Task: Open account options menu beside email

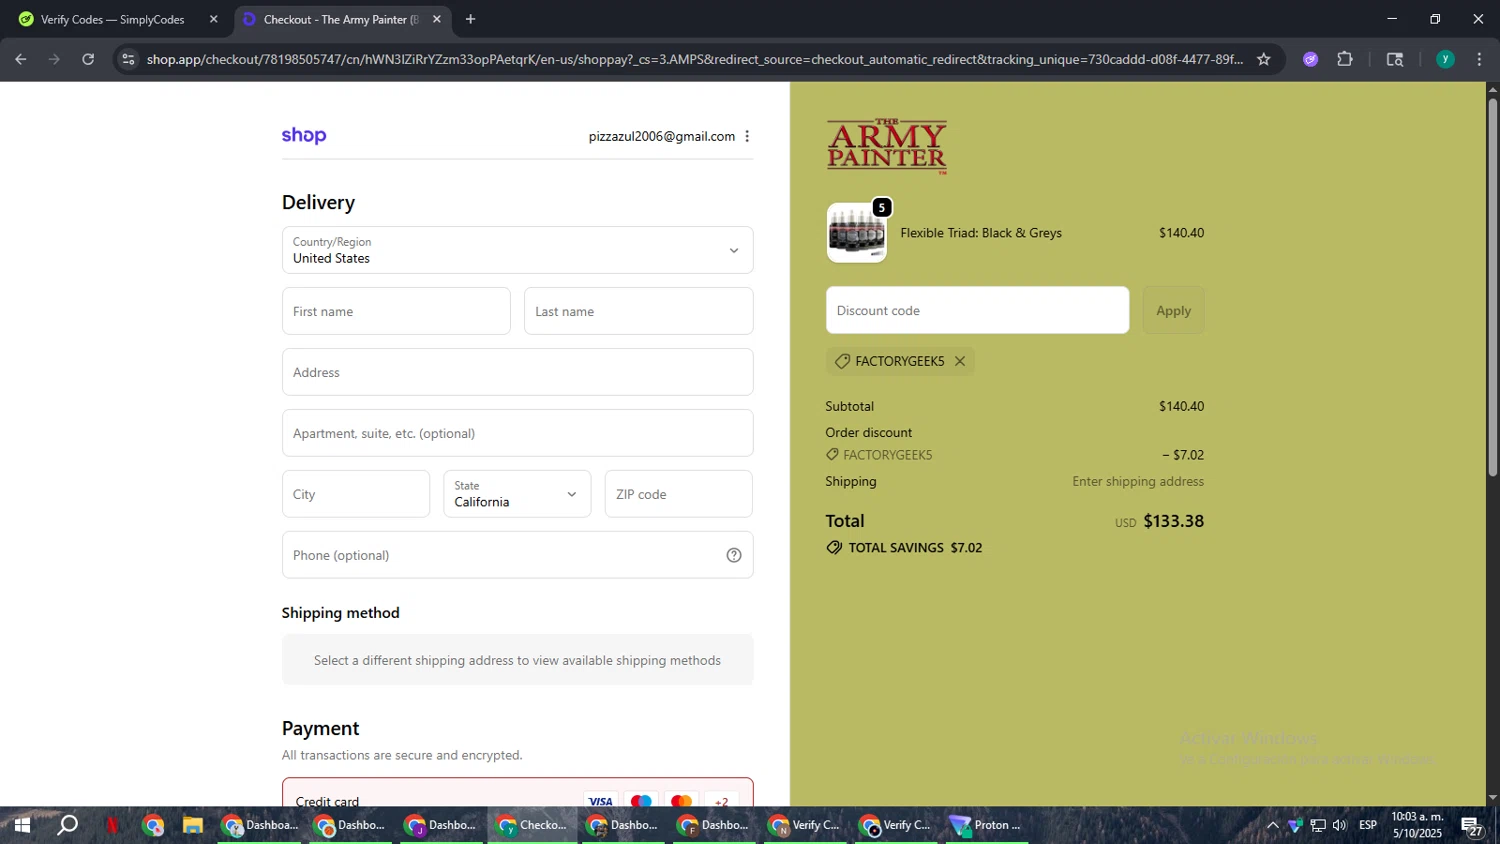Action: 747,136
